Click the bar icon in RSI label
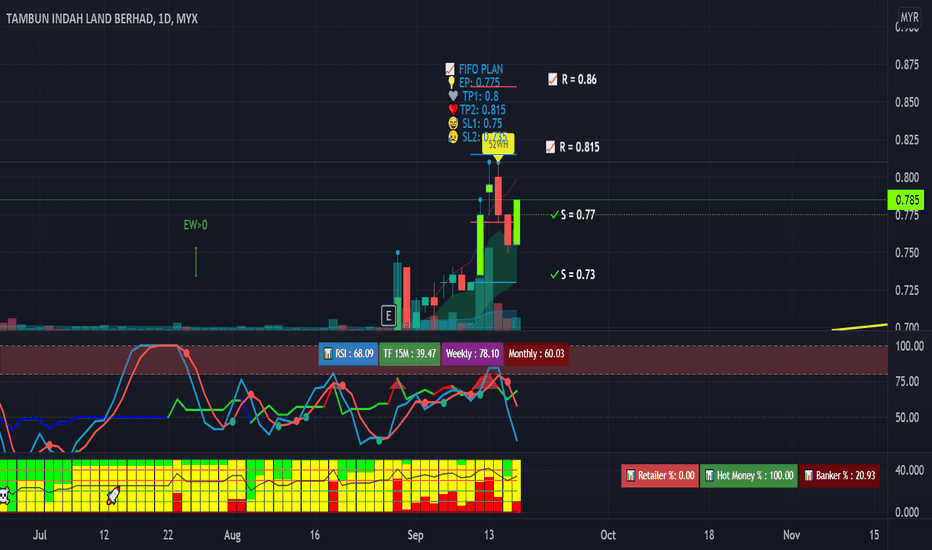Image resolution: width=932 pixels, height=550 pixels. tap(328, 354)
